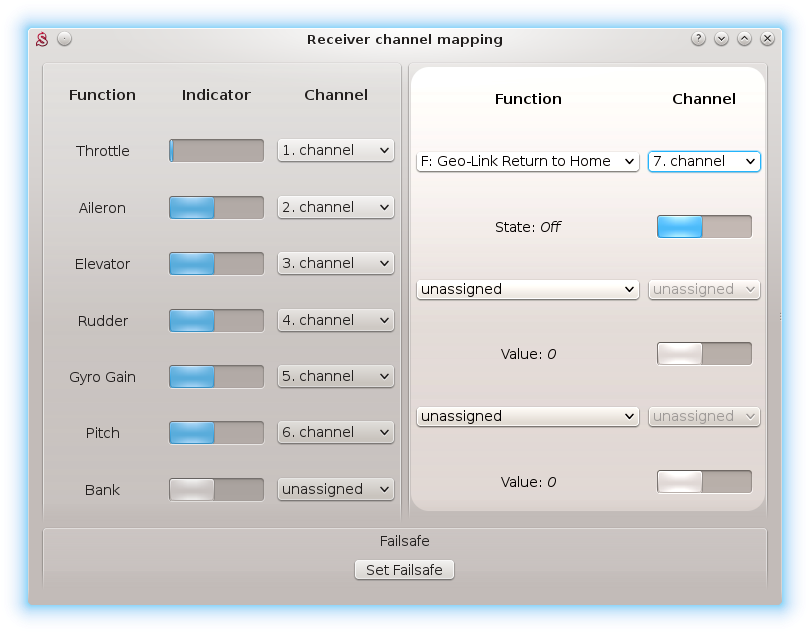Screen dimensions: 809x632
Task: Open the help question mark button
Action: coord(698,39)
